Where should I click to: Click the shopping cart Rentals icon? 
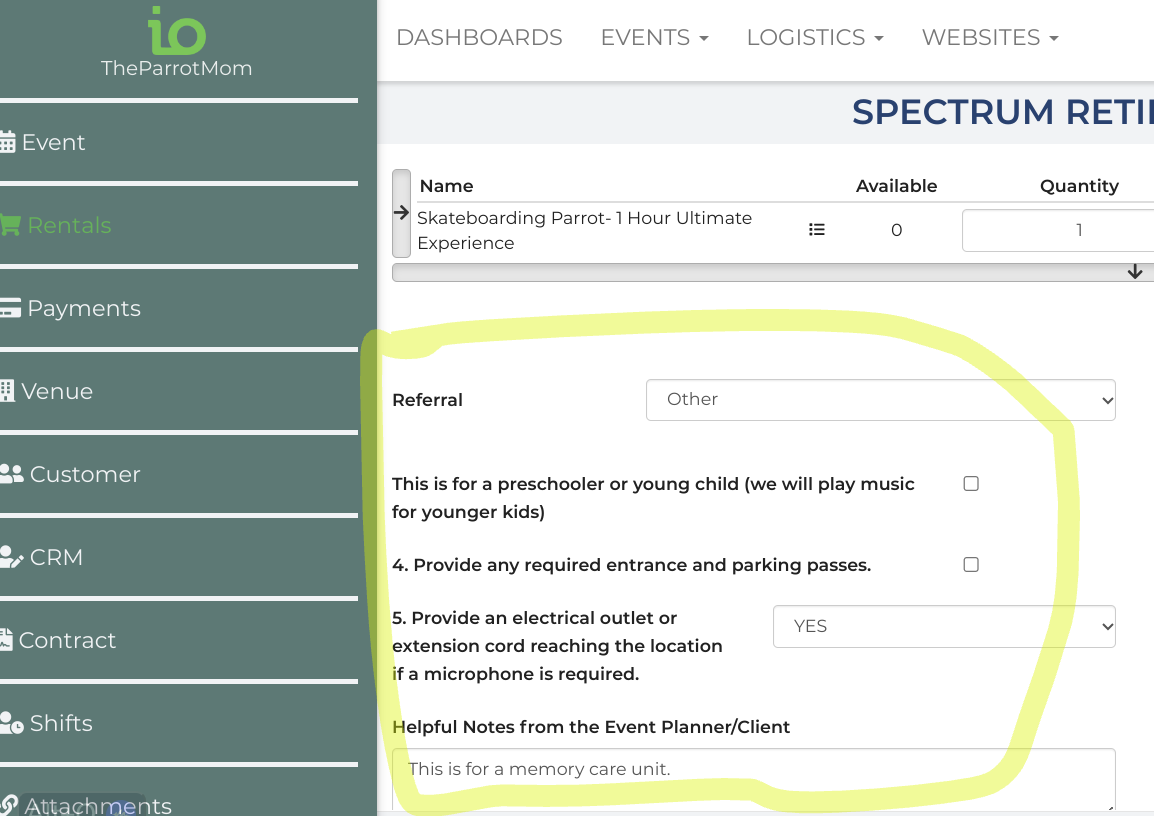10,226
